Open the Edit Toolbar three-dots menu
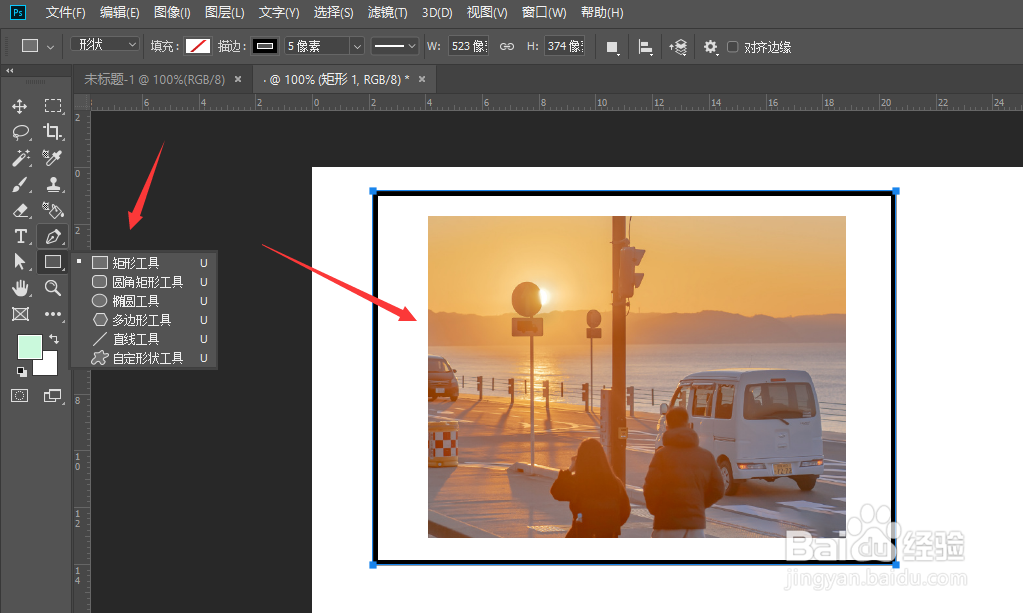The image size is (1023, 613). [x=53, y=314]
